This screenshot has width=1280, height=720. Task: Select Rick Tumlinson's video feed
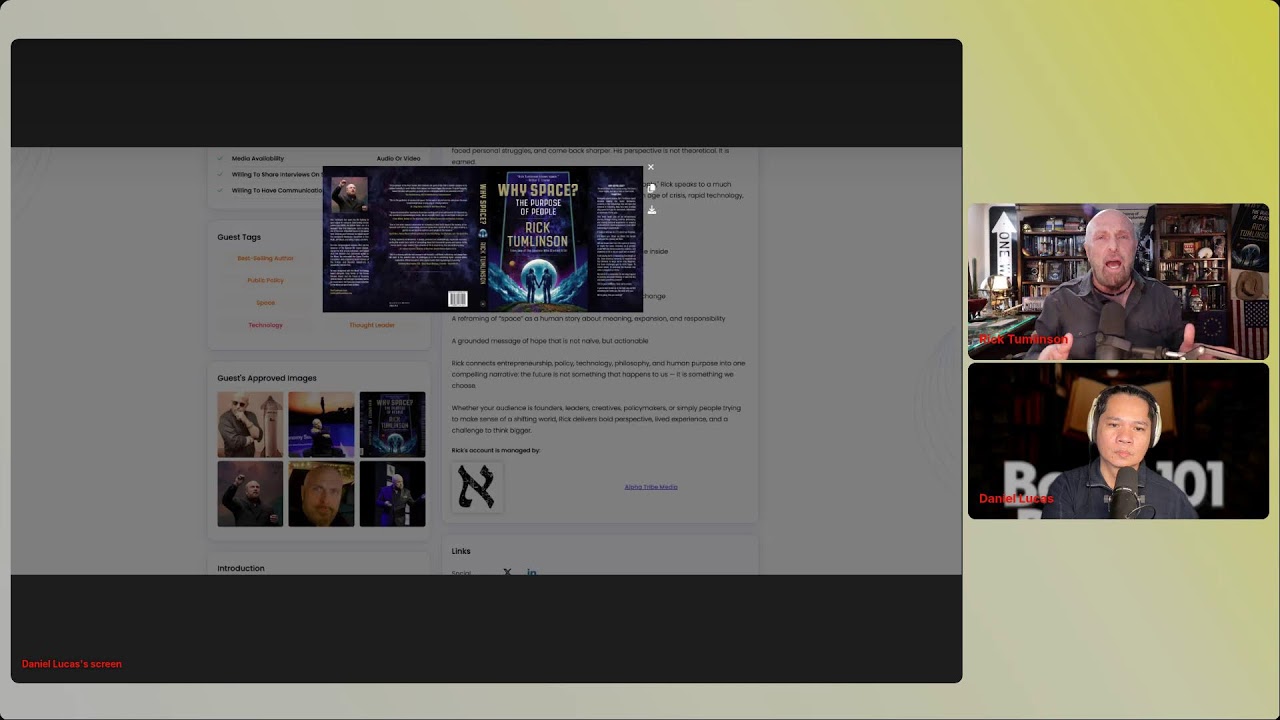click(x=1118, y=282)
